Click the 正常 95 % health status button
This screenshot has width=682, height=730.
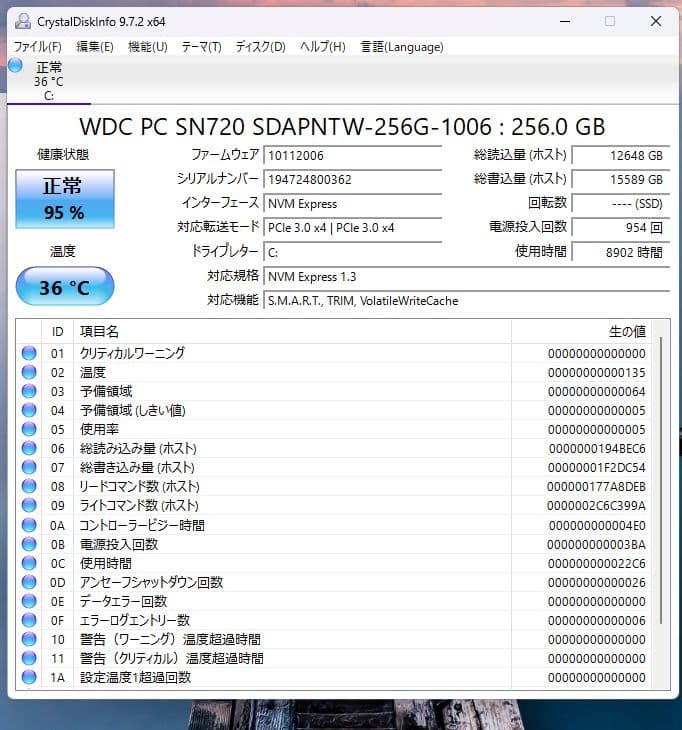tap(65, 199)
